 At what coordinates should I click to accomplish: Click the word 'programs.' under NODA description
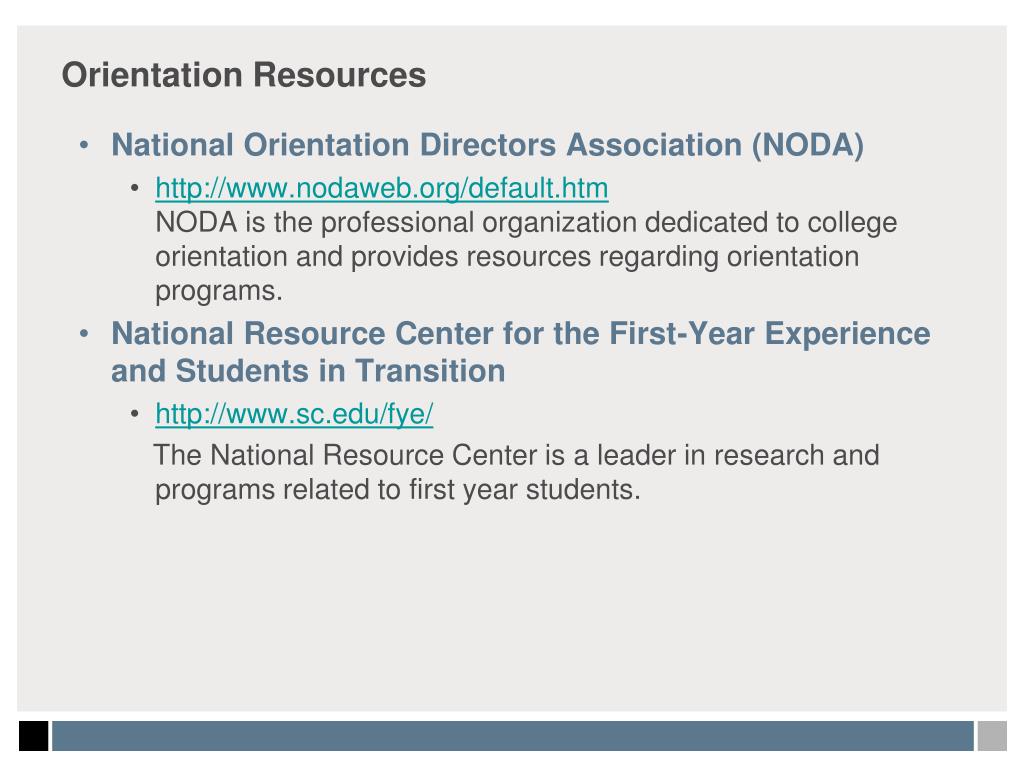(219, 291)
